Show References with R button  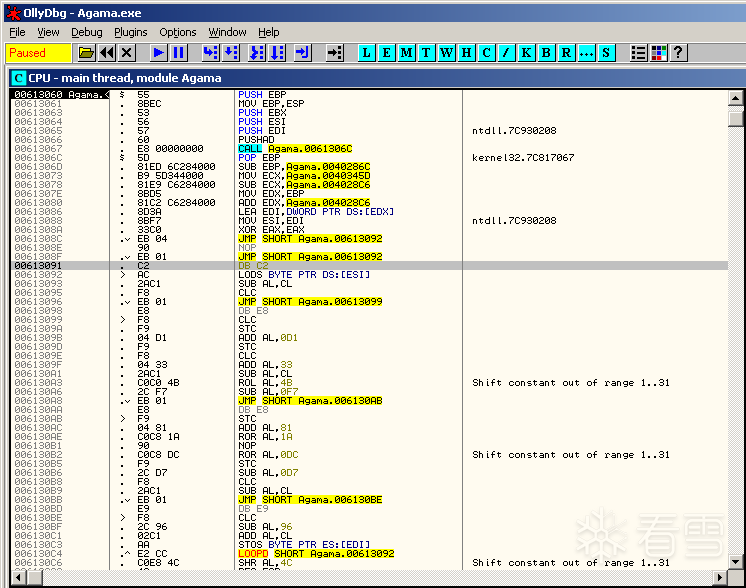coord(566,52)
